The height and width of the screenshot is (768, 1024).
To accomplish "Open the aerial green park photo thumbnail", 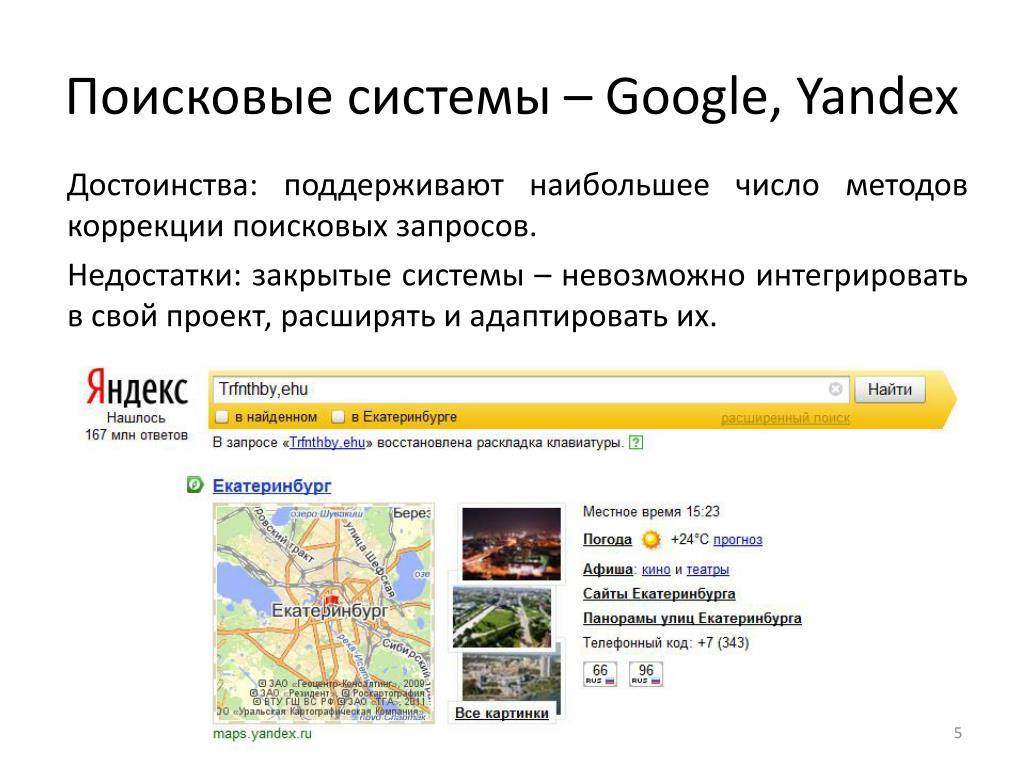I will point(502,617).
